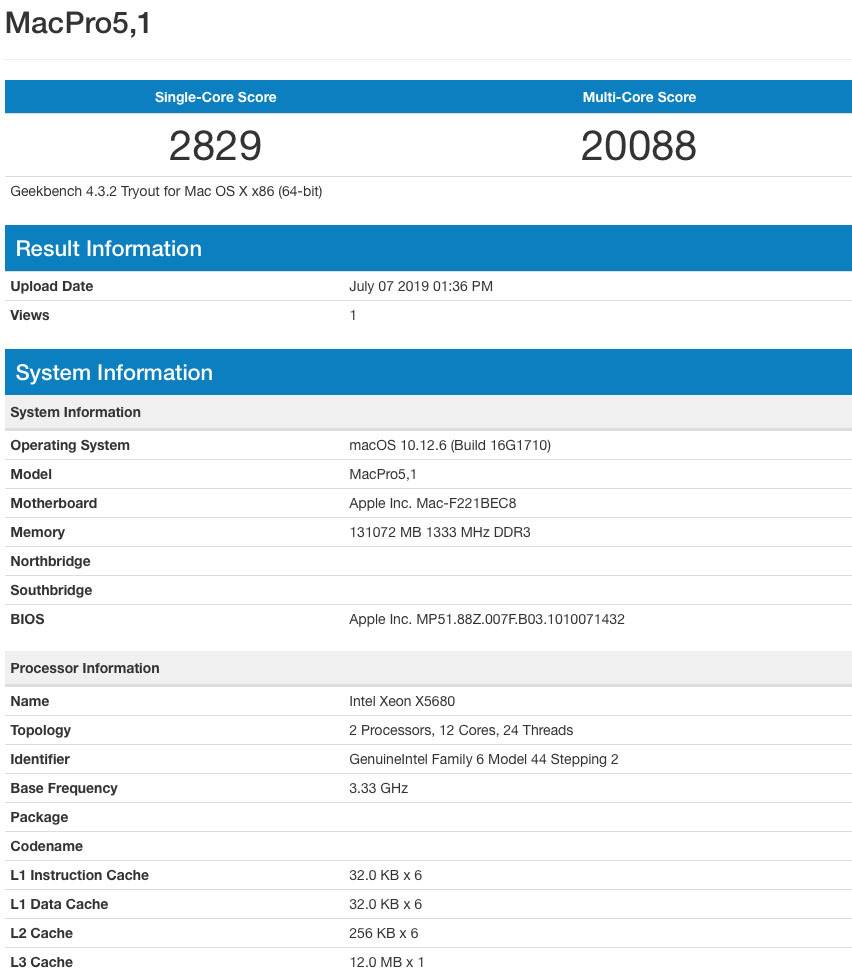Select the MacPro5,1 model value in table
The height and width of the screenshot is (976, 852).
383,474
